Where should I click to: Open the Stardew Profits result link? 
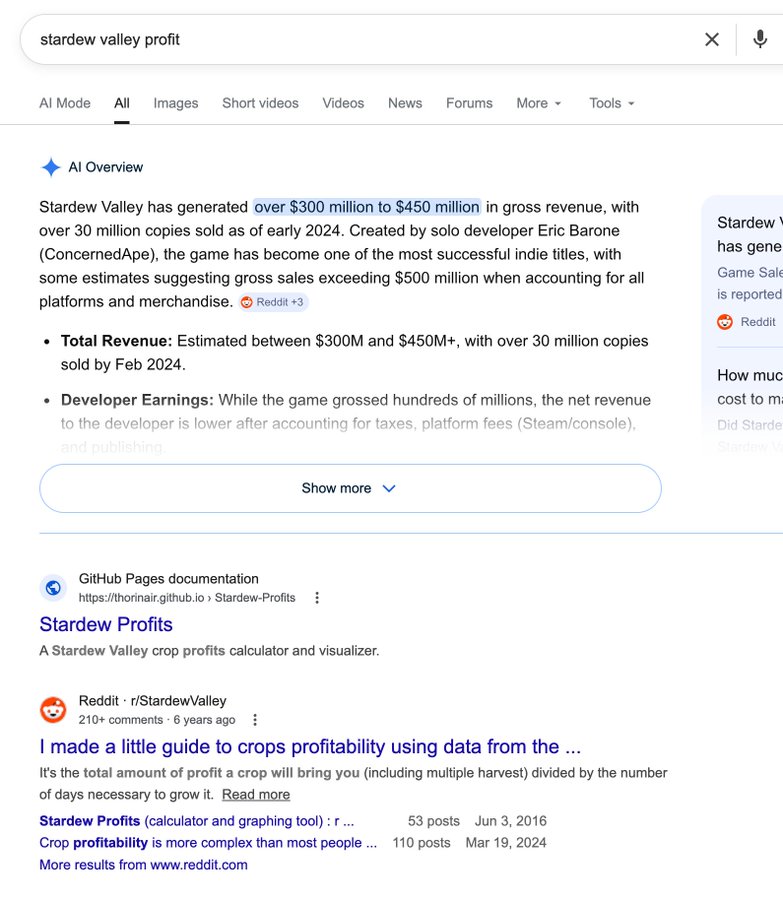point(106,624)
